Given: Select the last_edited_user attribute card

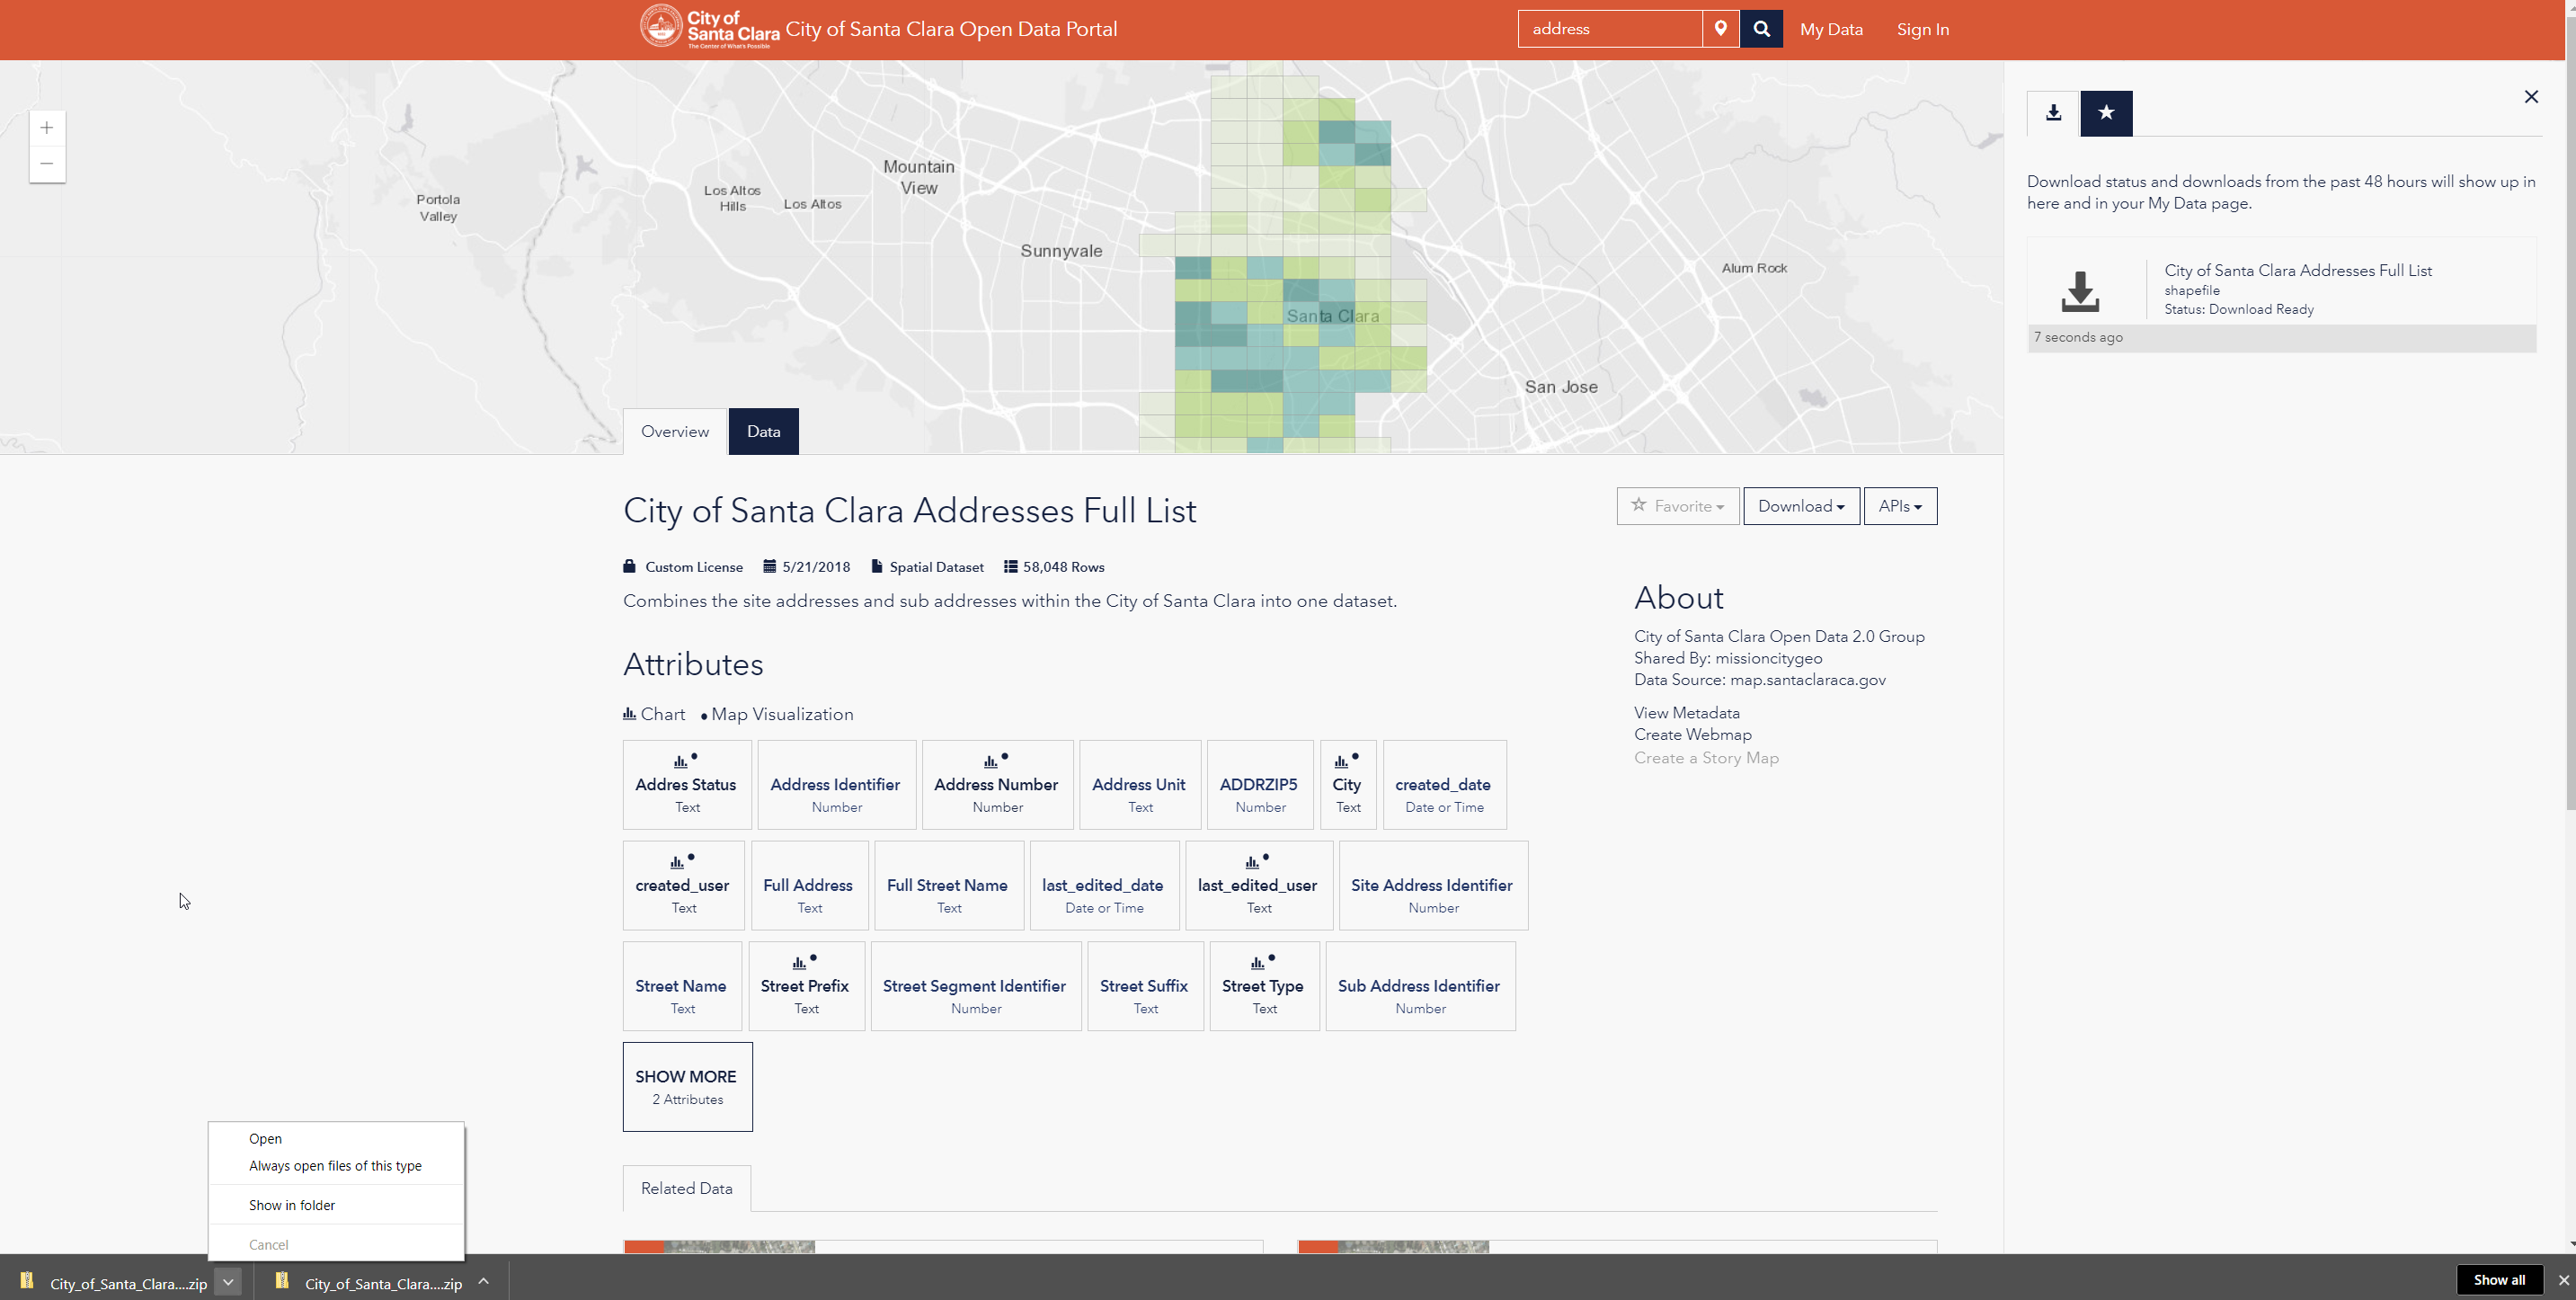Looking at the screenshot, I should (1259, 886).
